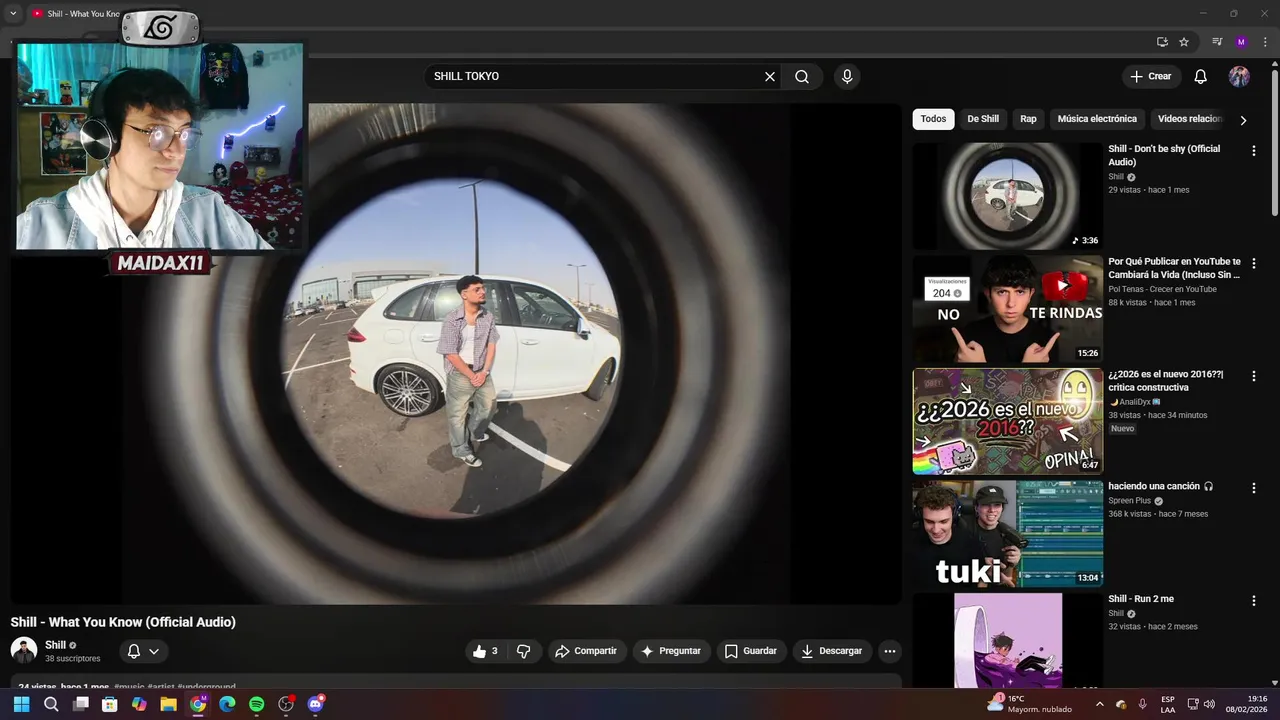This screenshot has height=720, width=1280.
Task: Like the video with thumbs up
Action: pos(486,651)
